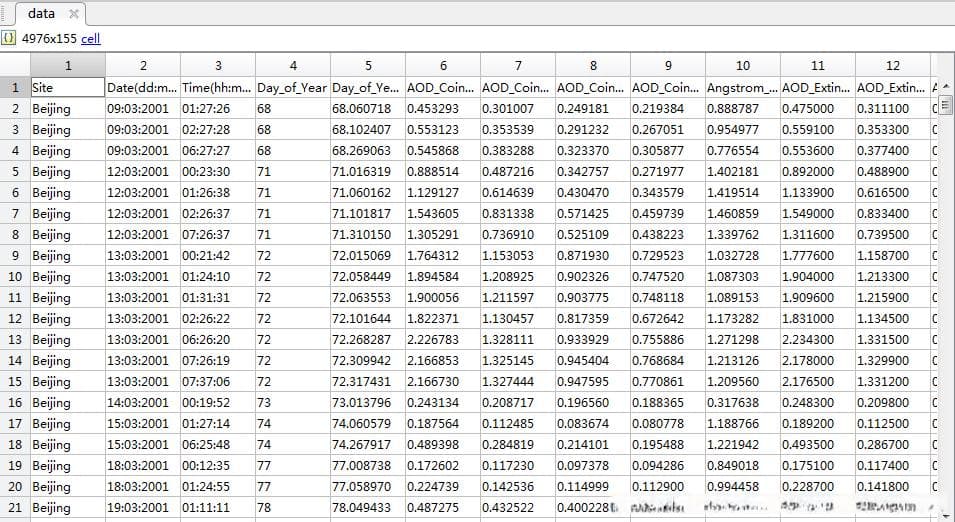This screenshot has height=522, width=955.
Task: Select the Beijing cell in row 2
Action: [68, 108]
